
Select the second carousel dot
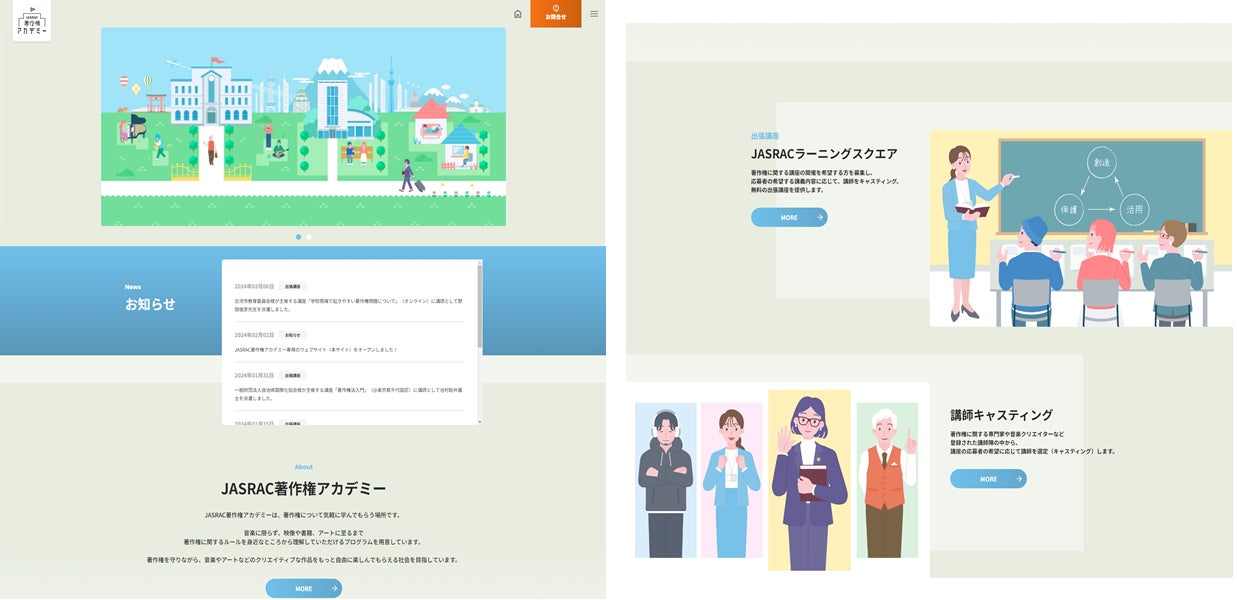tap(309, 237)
